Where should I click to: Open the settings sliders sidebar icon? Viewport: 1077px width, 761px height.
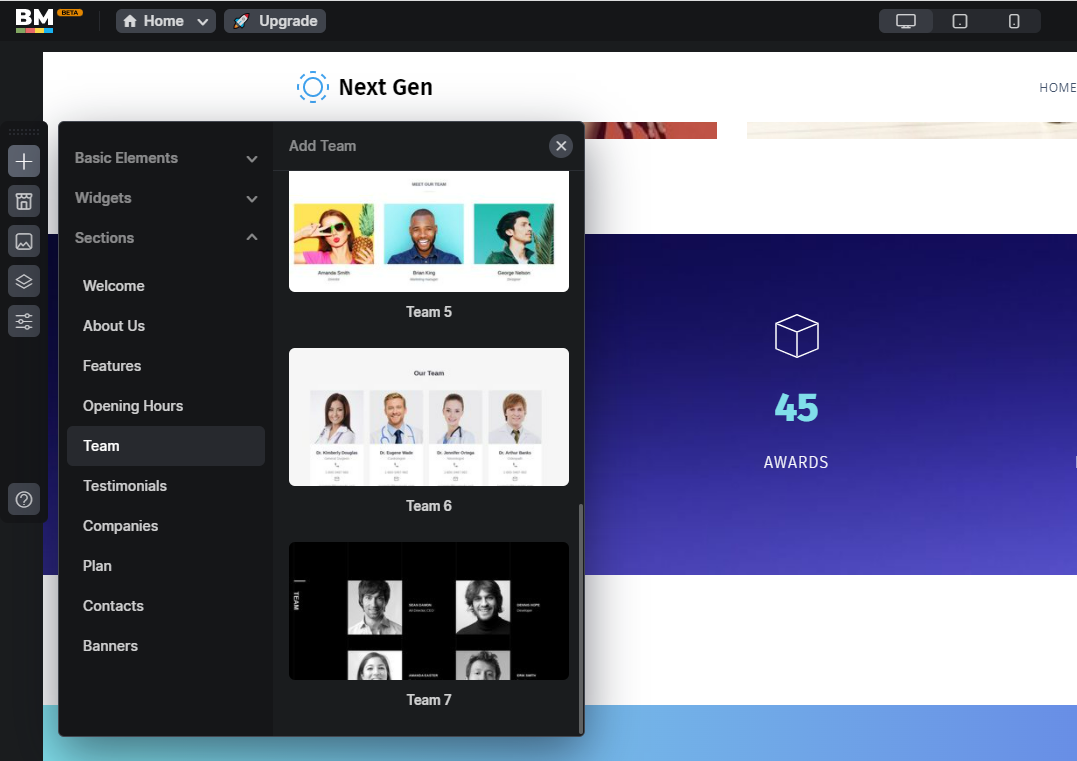(x=24, y=321)
